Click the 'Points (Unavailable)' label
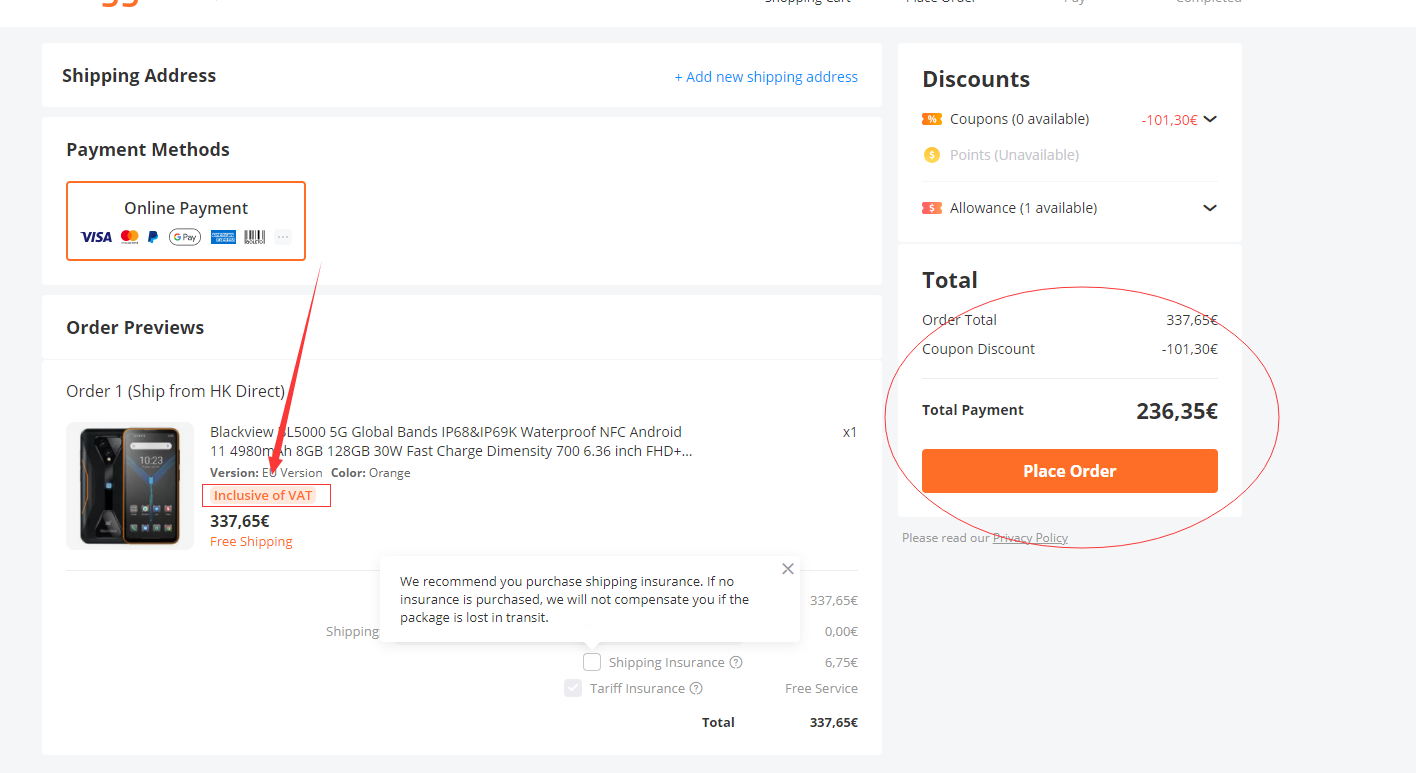This screenshot has height=773, width=1416. [x=1014, y=155]
